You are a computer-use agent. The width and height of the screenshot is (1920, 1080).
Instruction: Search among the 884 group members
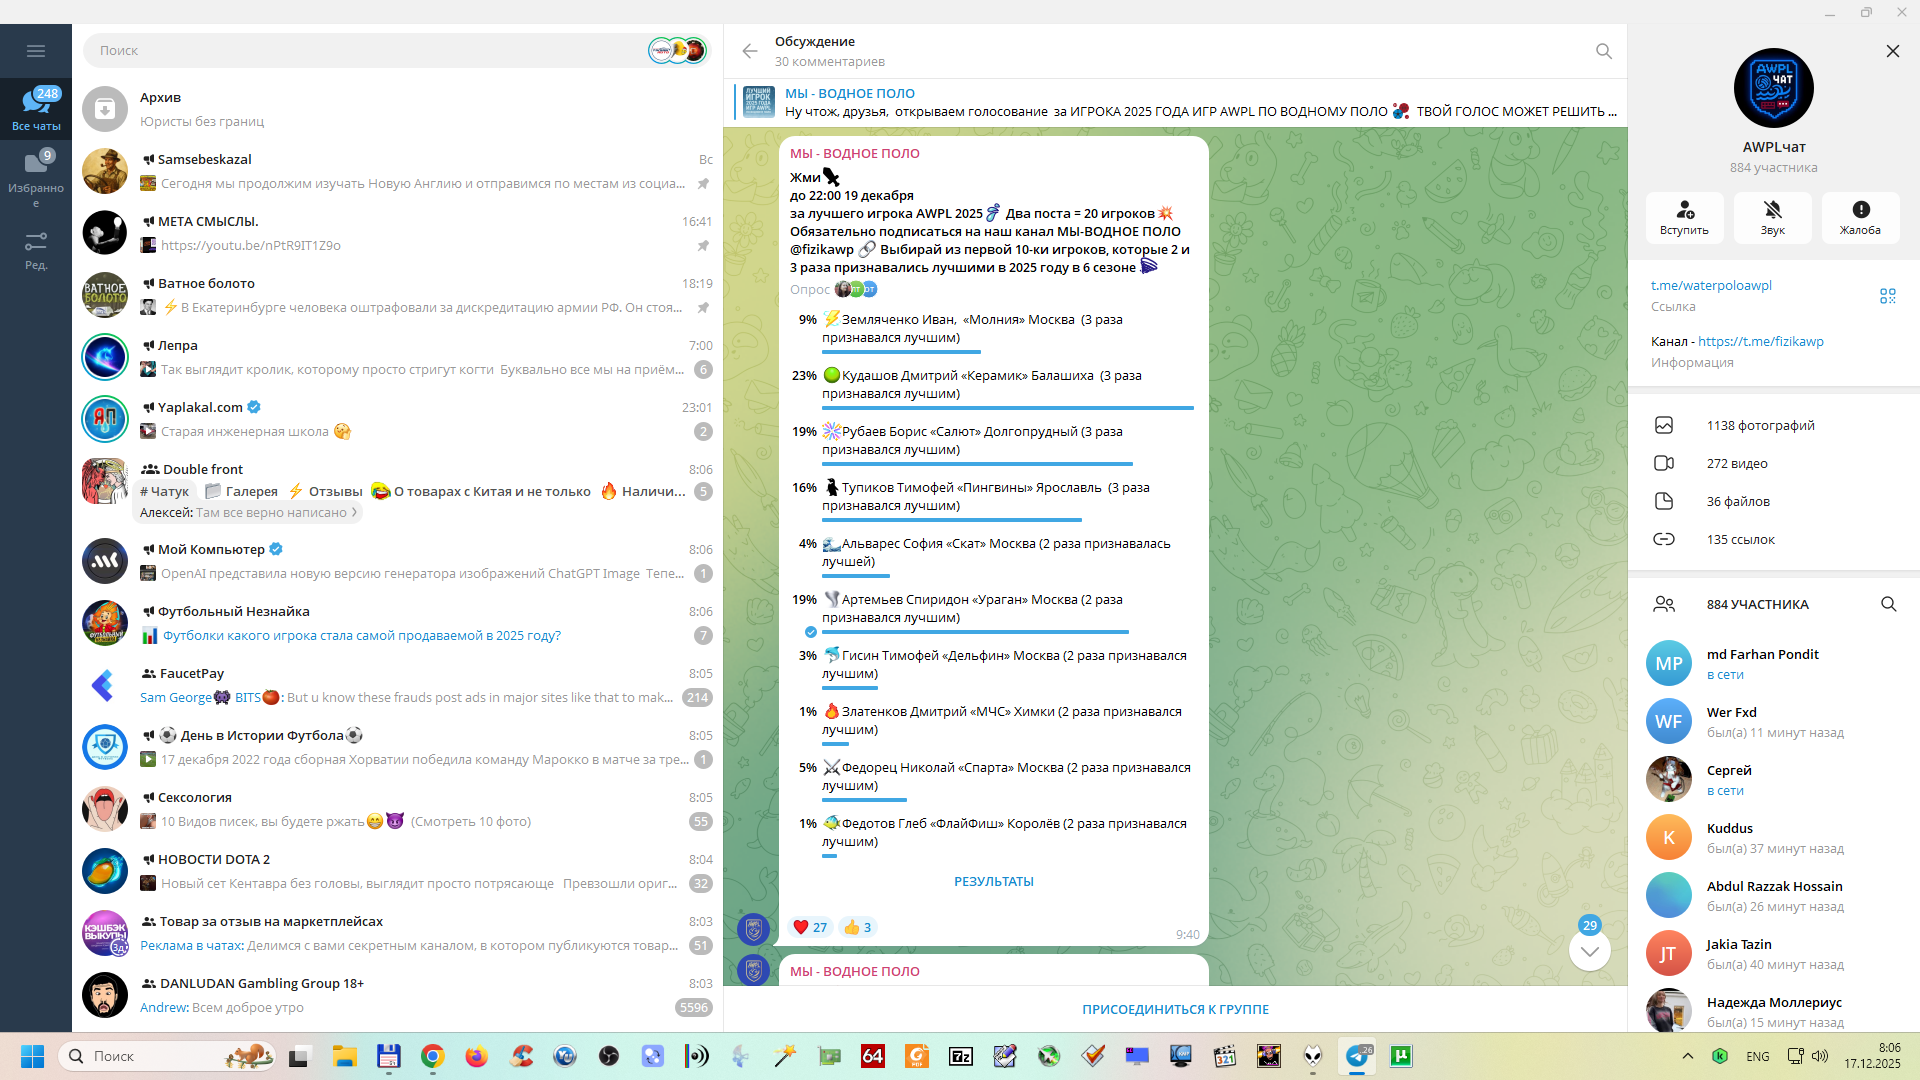(x=1888, y=604)
